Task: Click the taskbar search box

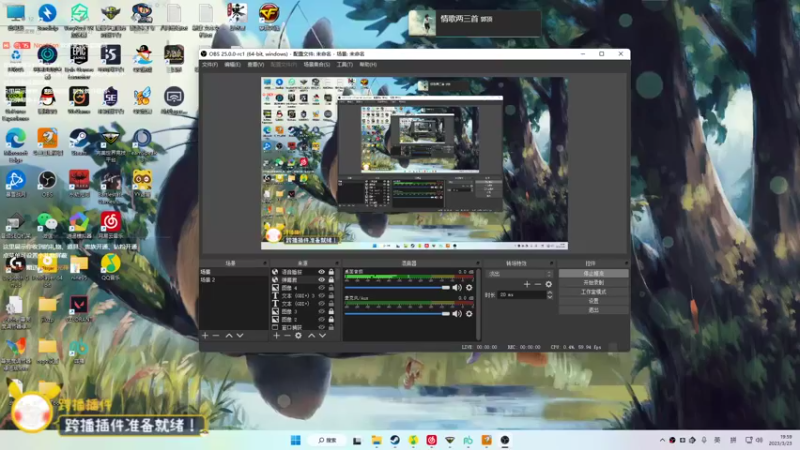Action: coord(328,440)
